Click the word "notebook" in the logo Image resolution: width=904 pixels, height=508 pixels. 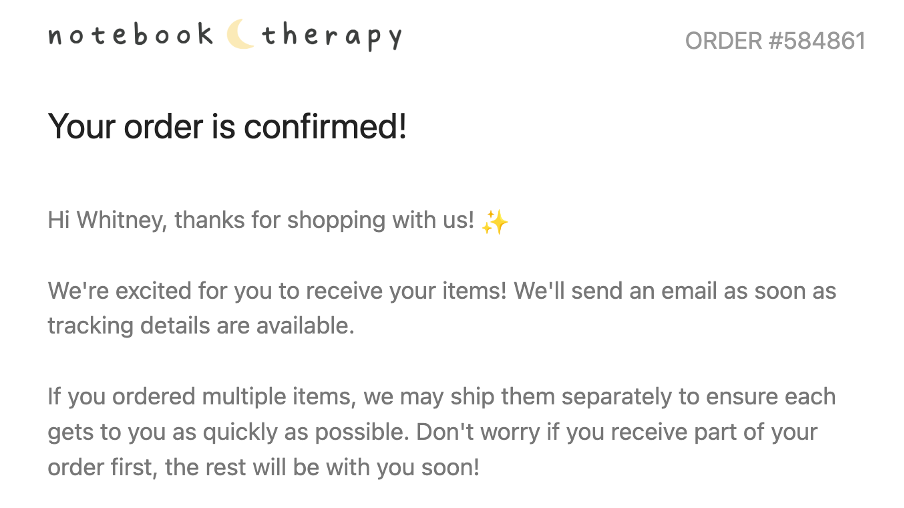[x=131, y=35]
